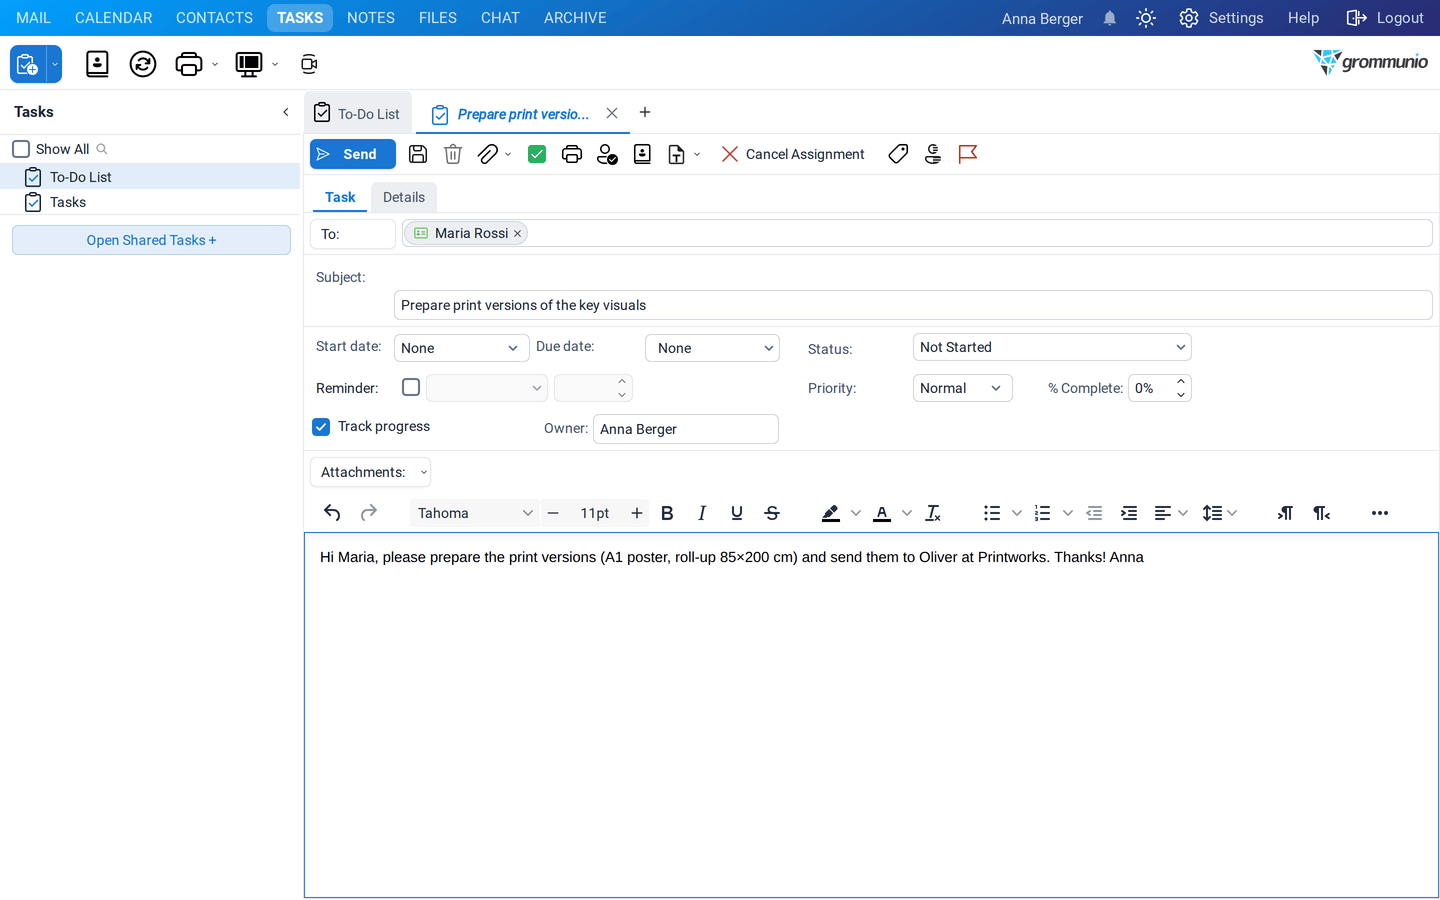This screenshot has width=1440, height=900.
Task: Open the highlight color picker
Action: click(x=856, y=513)
